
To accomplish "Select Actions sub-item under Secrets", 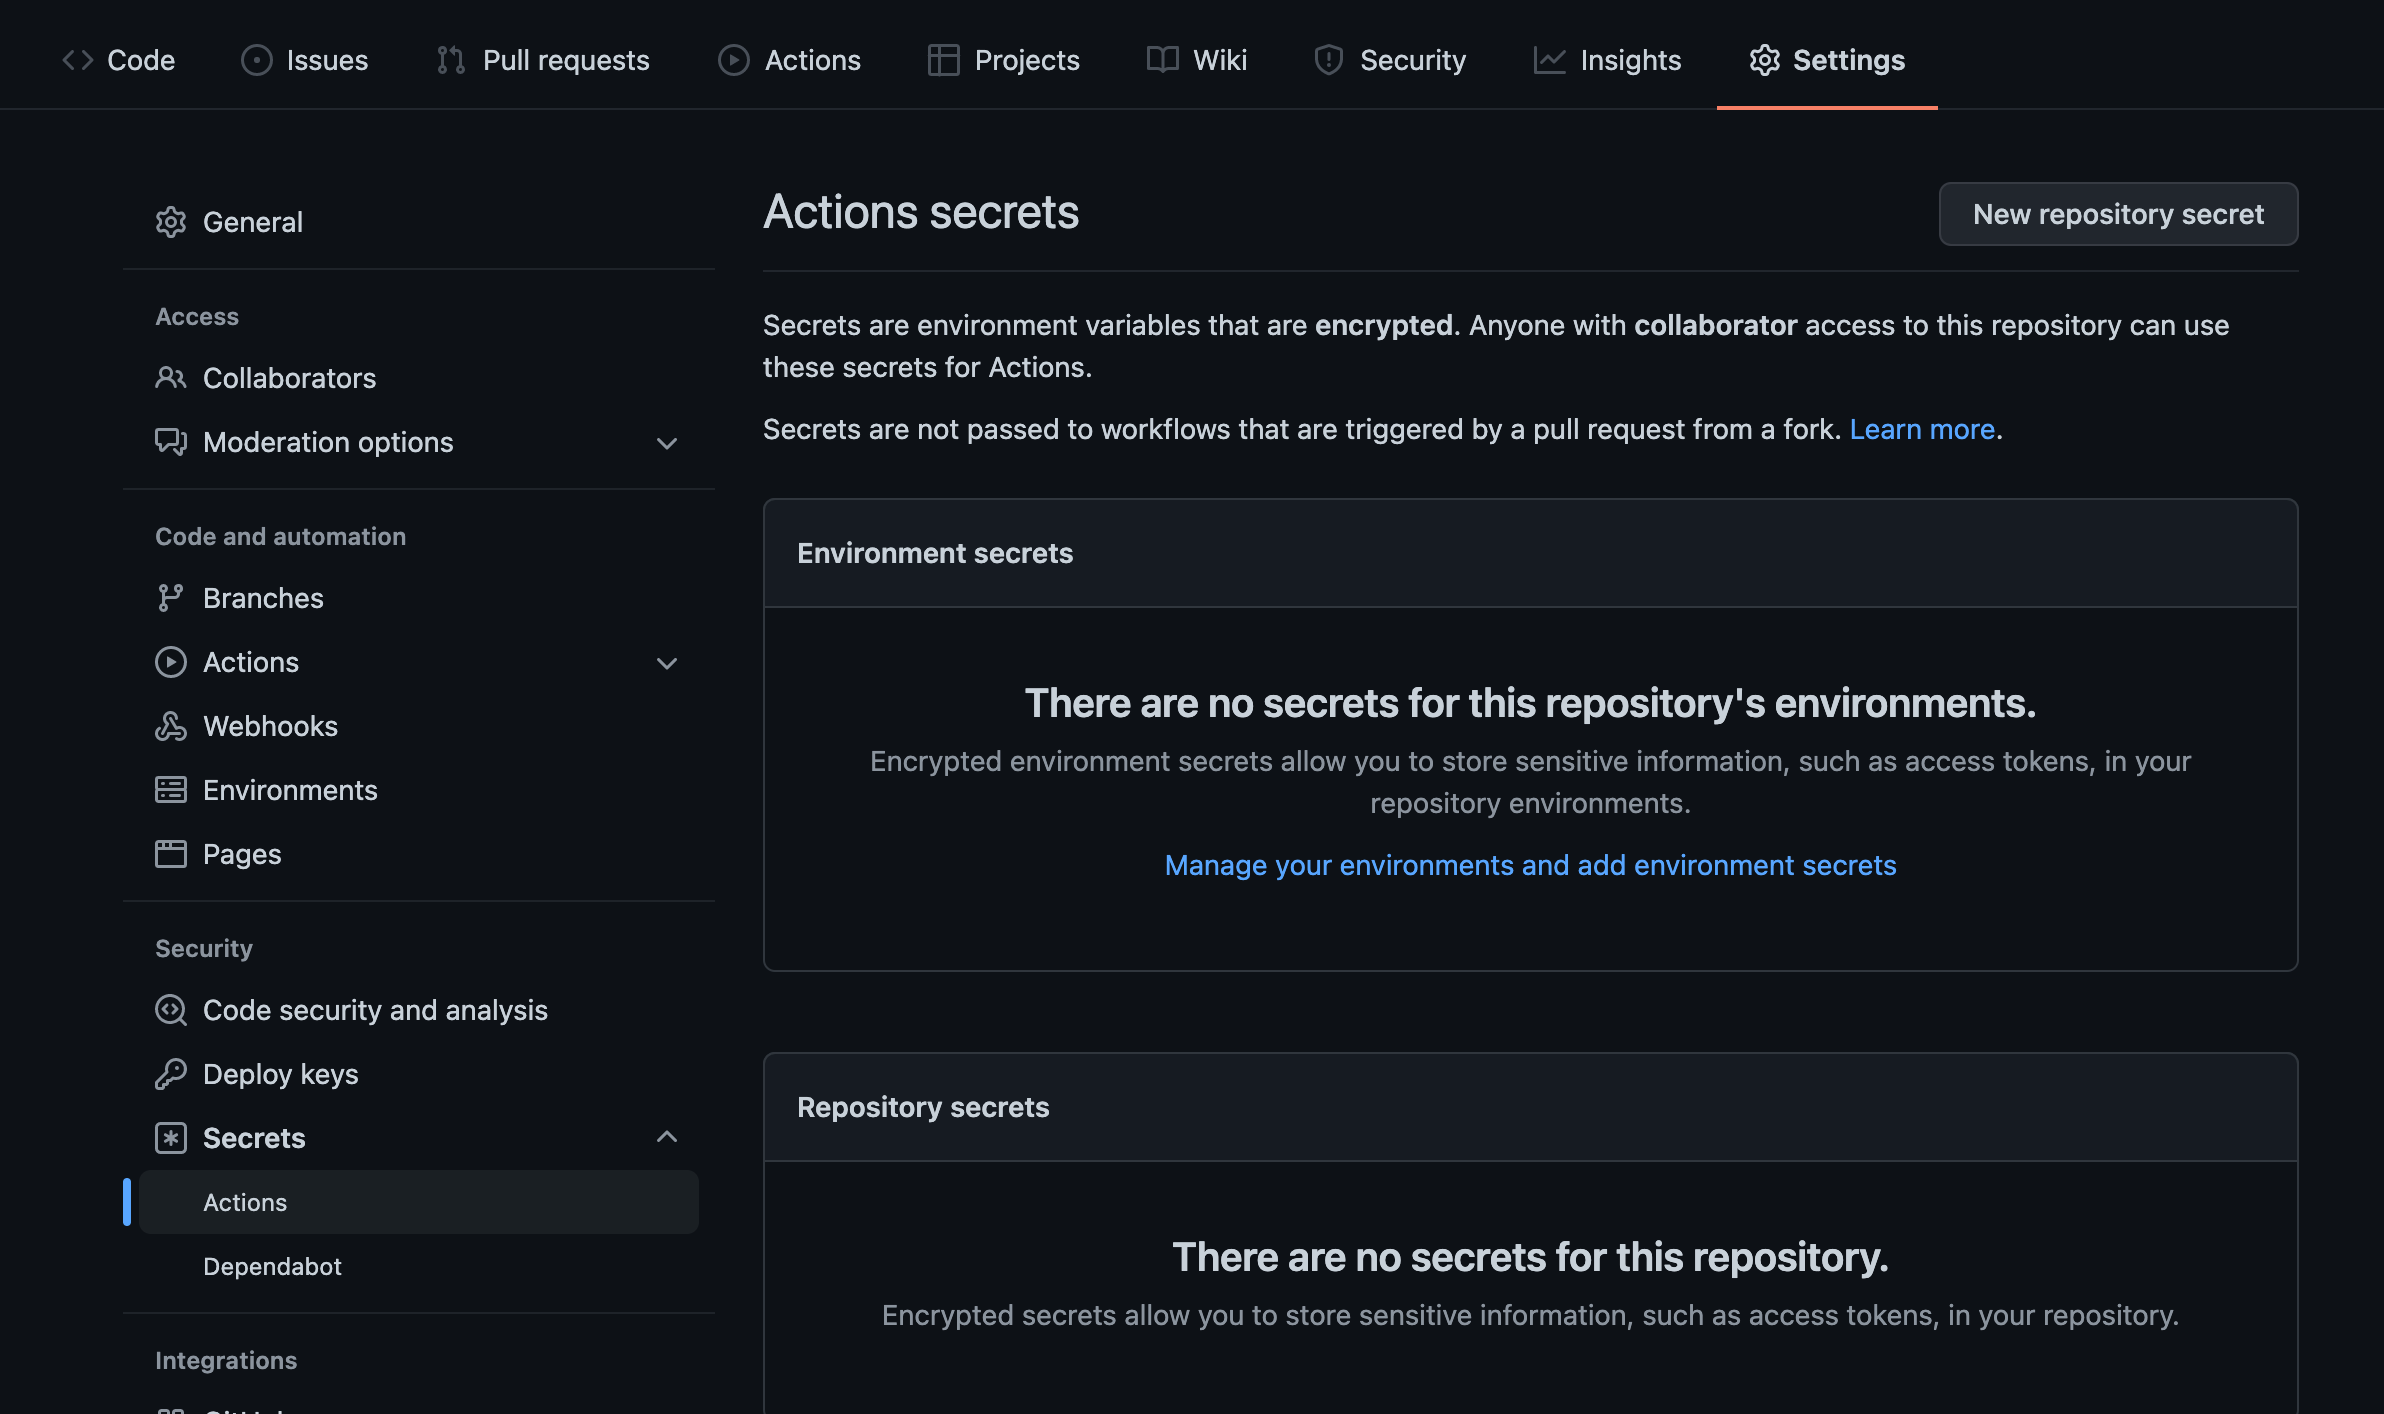I will pos(245,1202).
